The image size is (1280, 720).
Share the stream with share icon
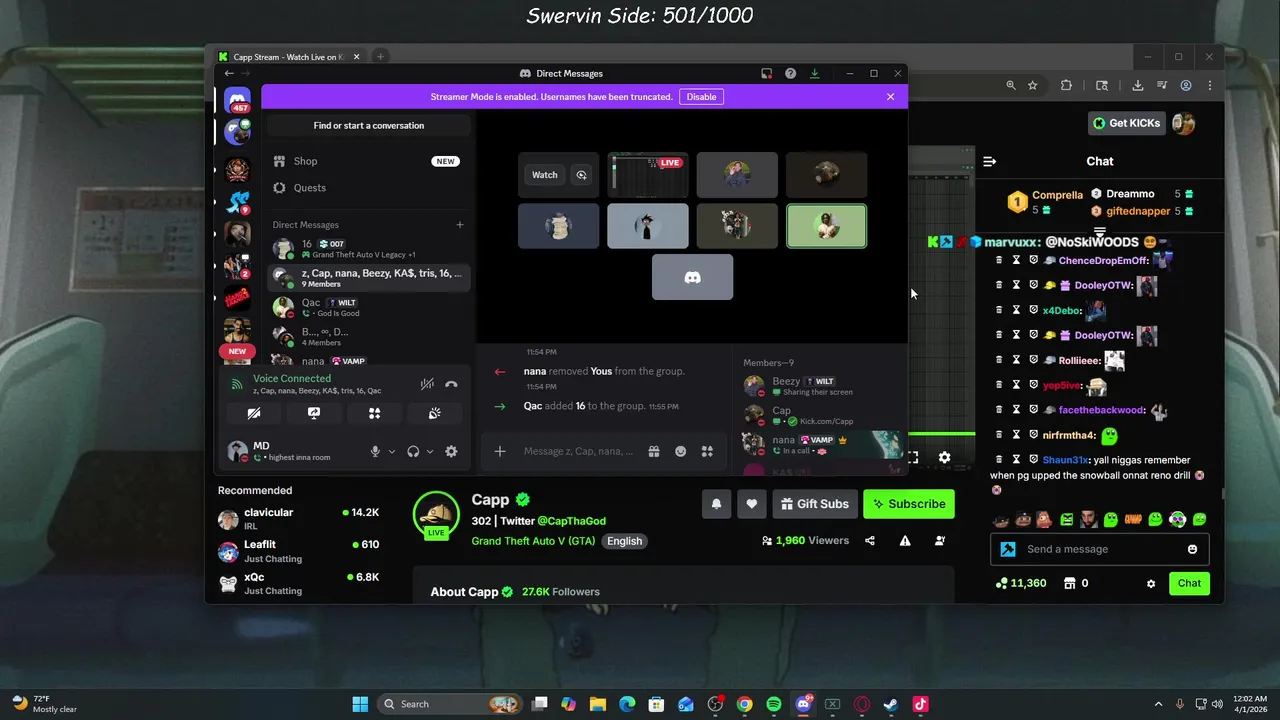[x=870, y=541]
